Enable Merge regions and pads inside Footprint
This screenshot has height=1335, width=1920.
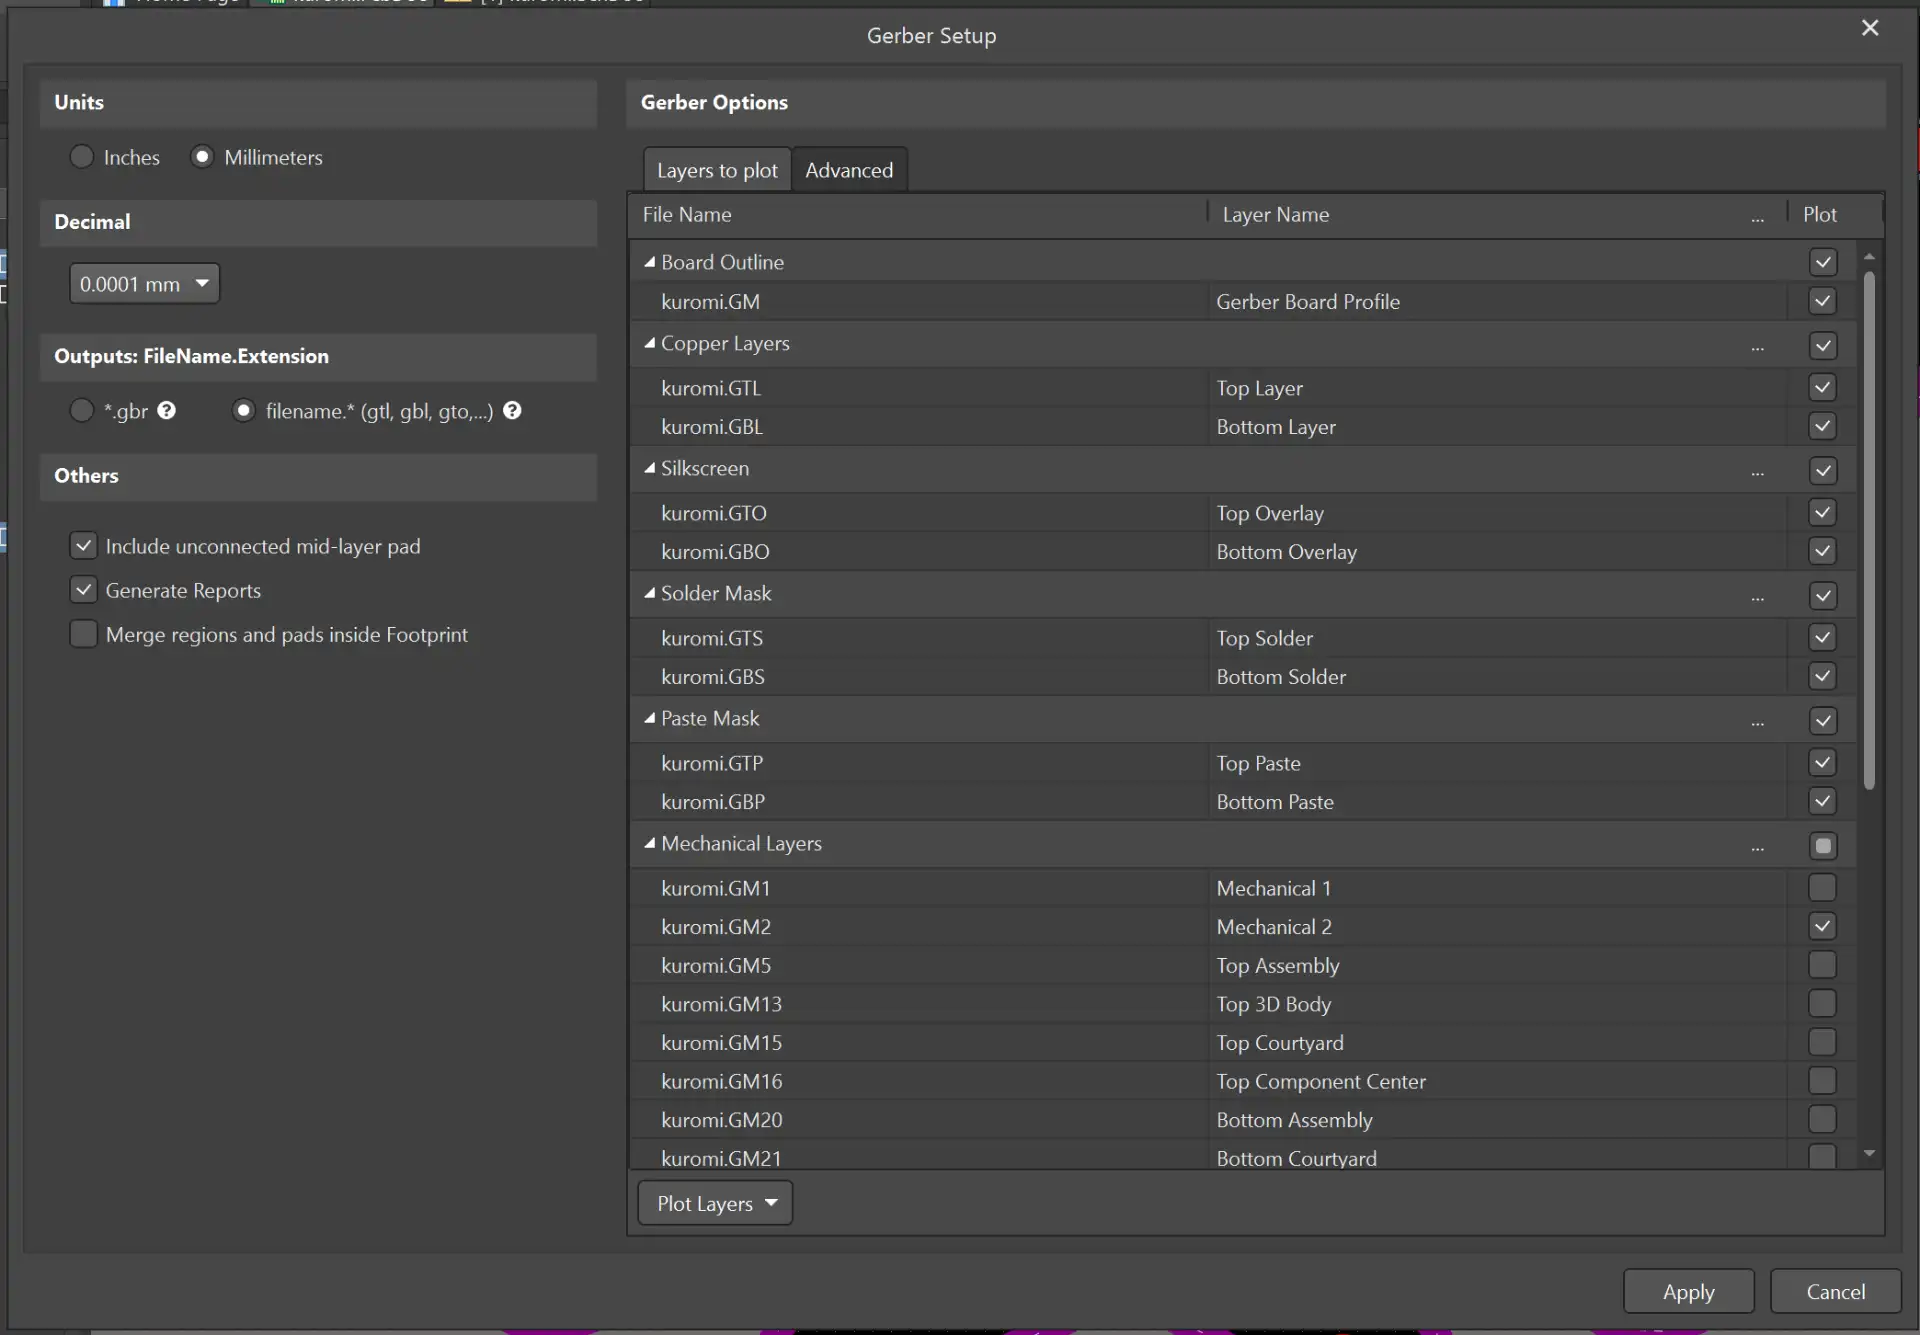(84, 634)
